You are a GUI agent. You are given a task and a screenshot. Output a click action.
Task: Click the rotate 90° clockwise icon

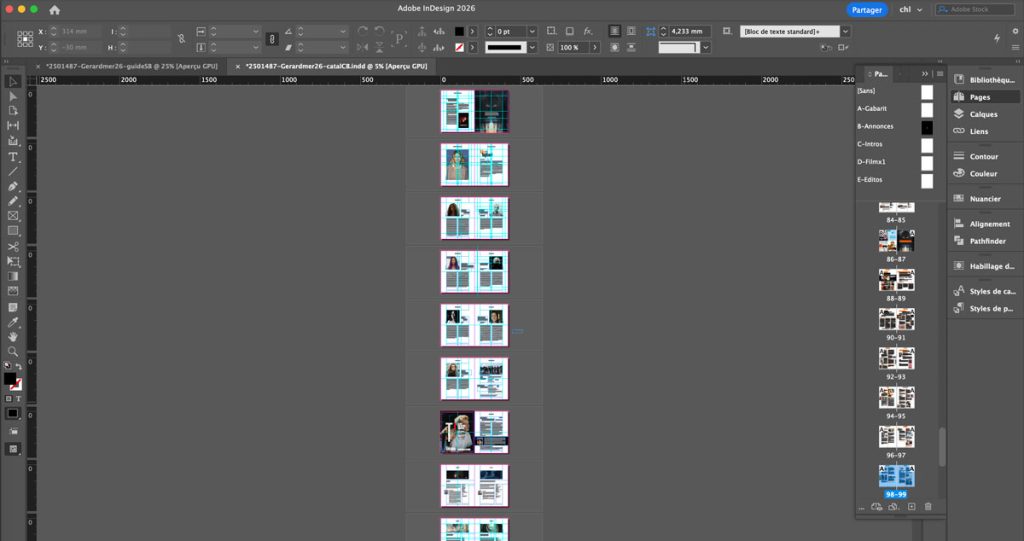tap(363, 31)
